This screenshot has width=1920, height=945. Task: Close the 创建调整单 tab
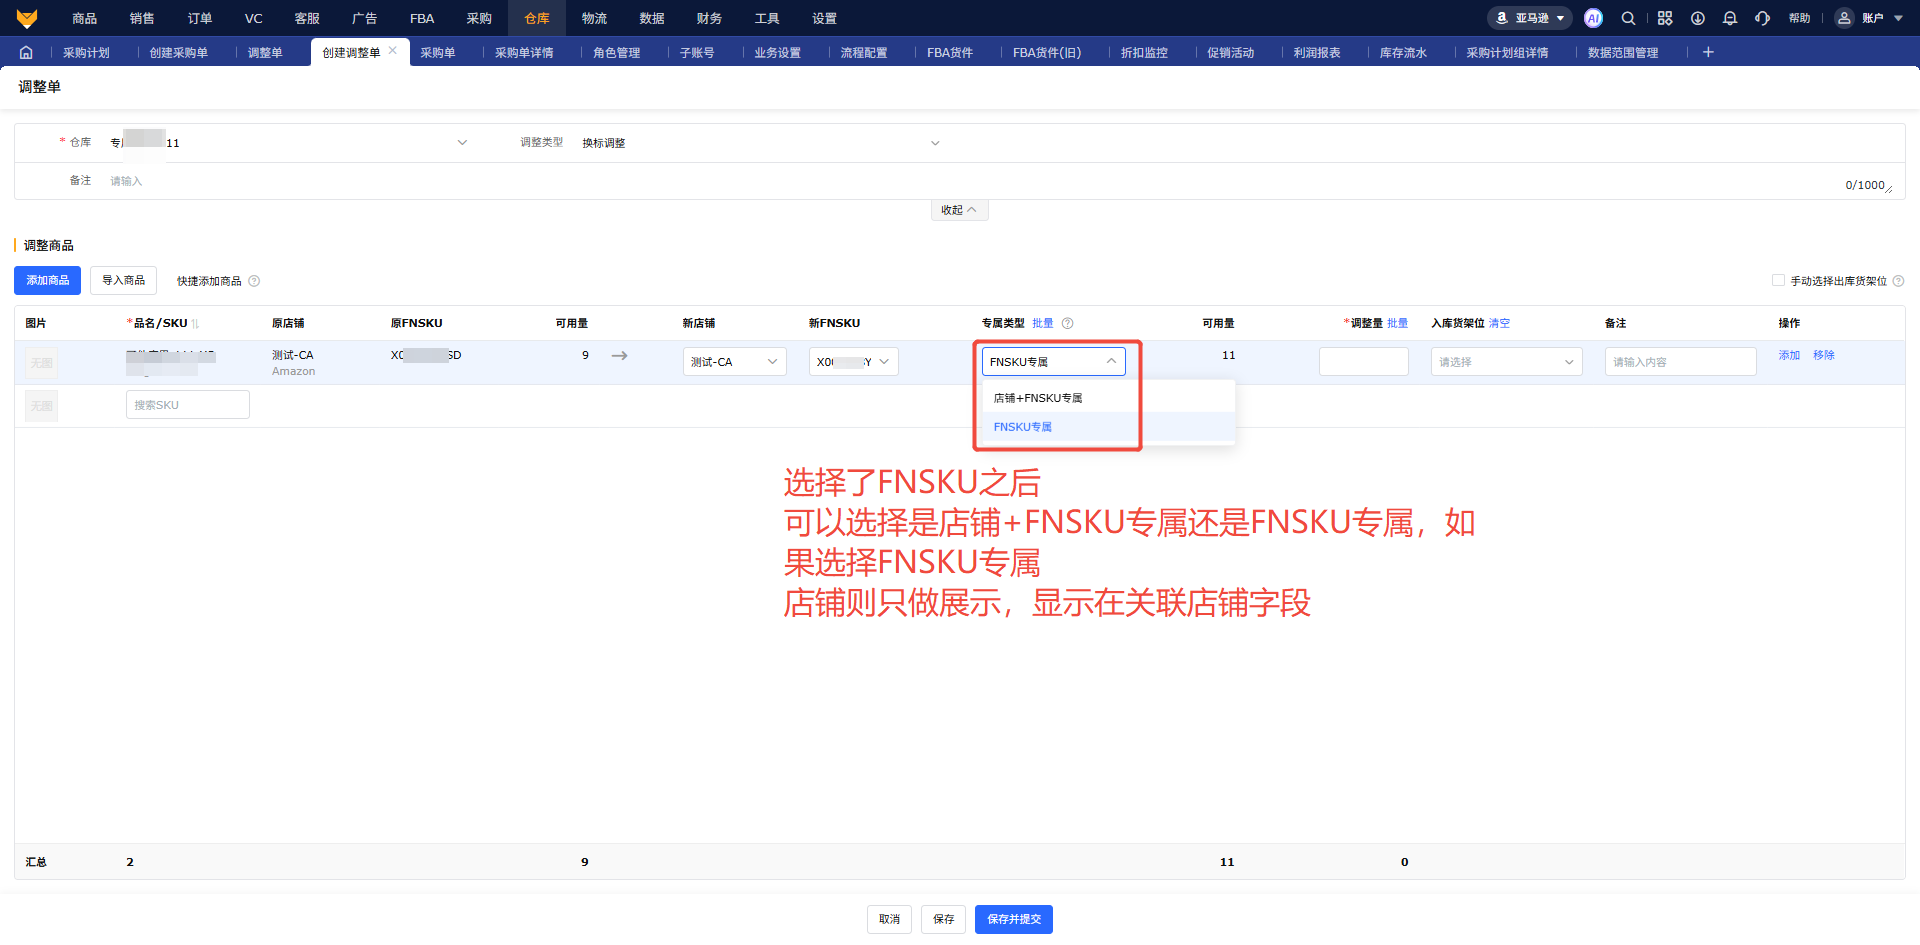[393, 51]
